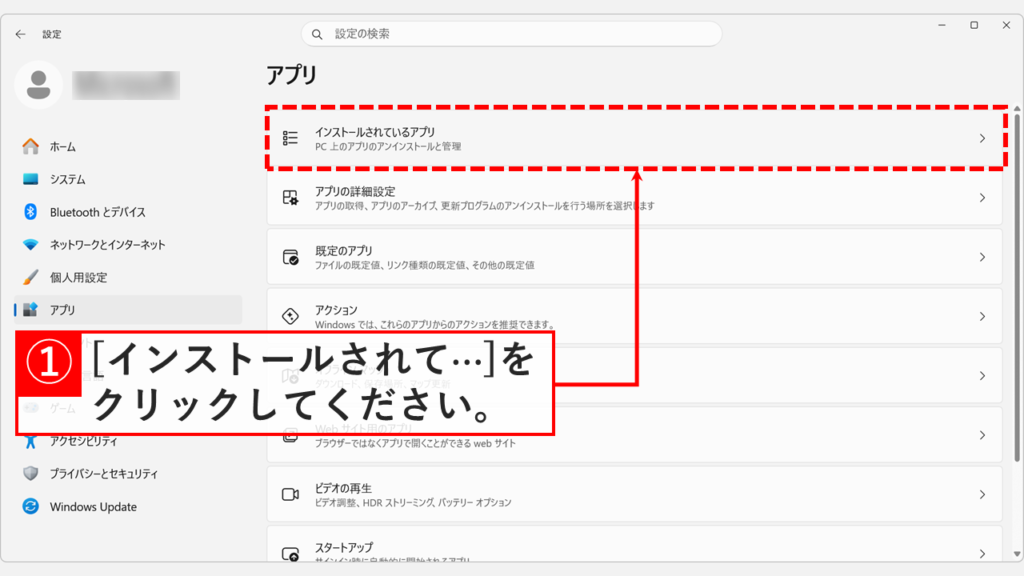Screen dimensions: 1024x576
Task: Open the user account avatar
Action: [39, 85]
